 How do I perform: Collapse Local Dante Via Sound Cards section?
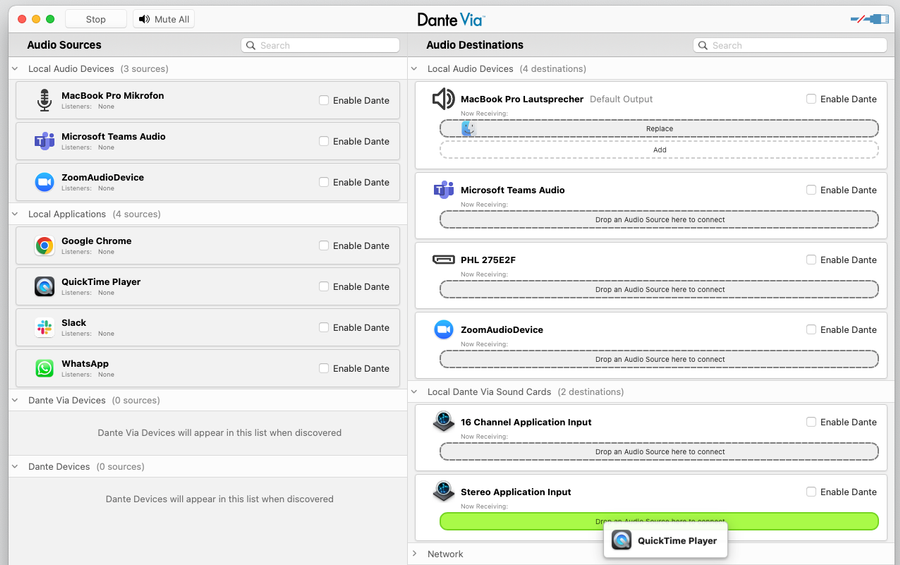(414, 392)
